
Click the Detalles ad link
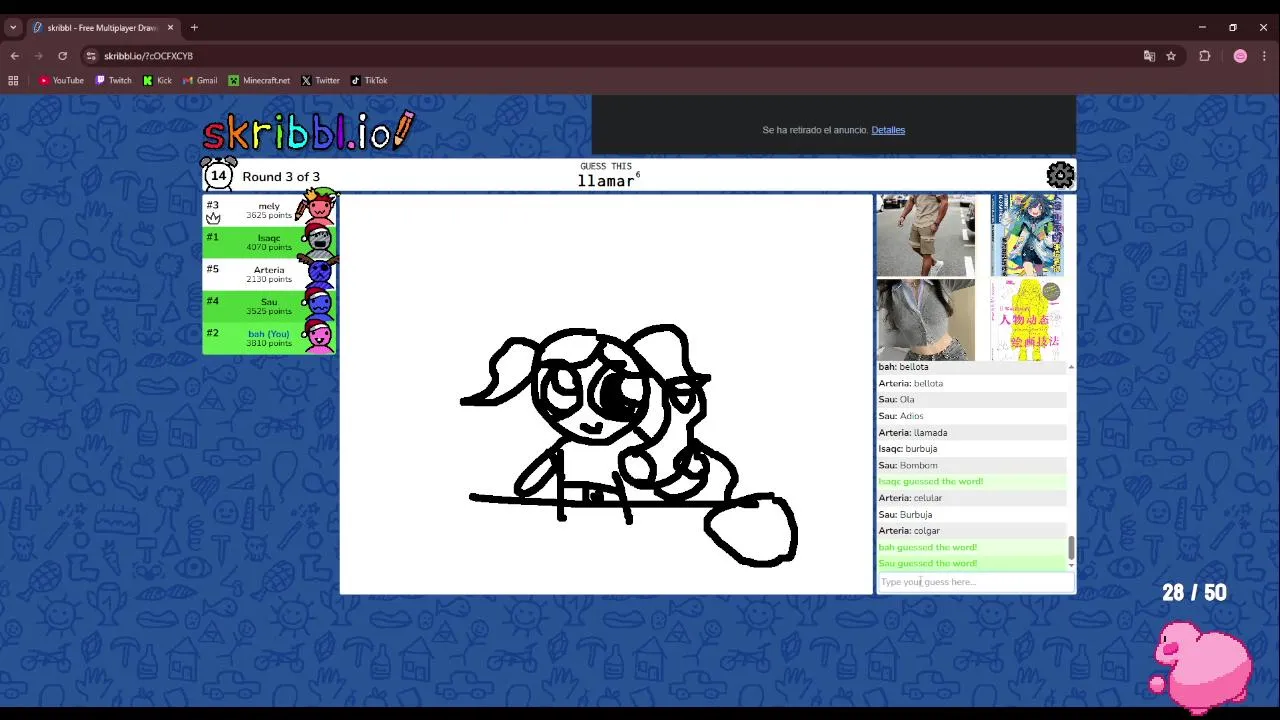[x=888, y=130]
